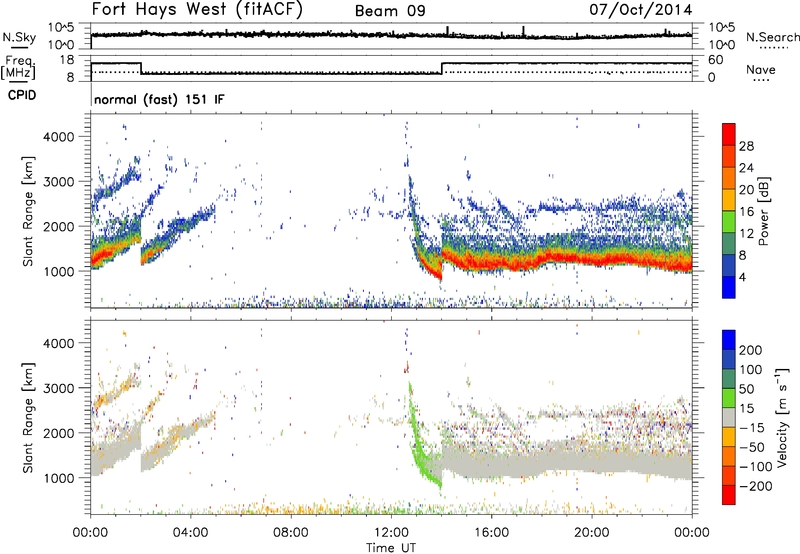Image resolution: width=800 pixels, height=554 pixels.
Task: Click the date '07/Oct/2014'
Action: 641,10
